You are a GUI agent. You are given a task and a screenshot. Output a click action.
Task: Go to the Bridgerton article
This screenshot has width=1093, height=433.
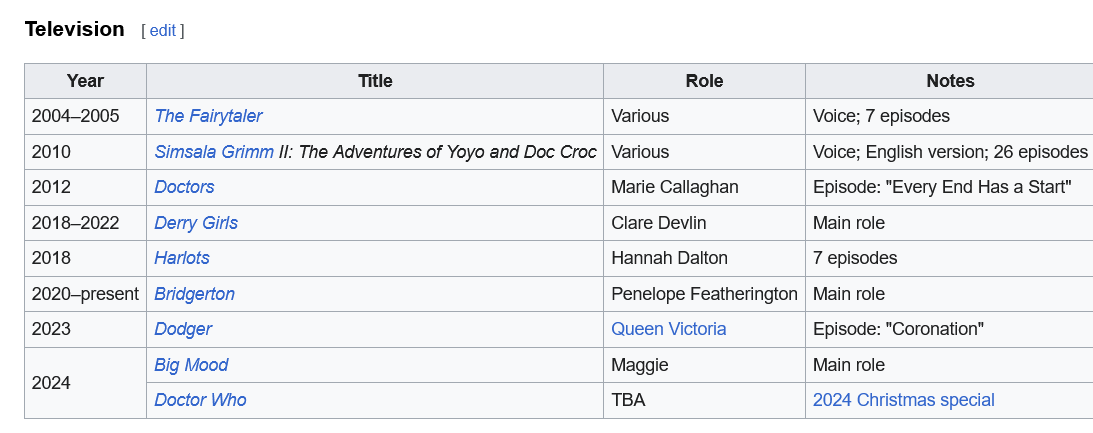click(195, 294)
